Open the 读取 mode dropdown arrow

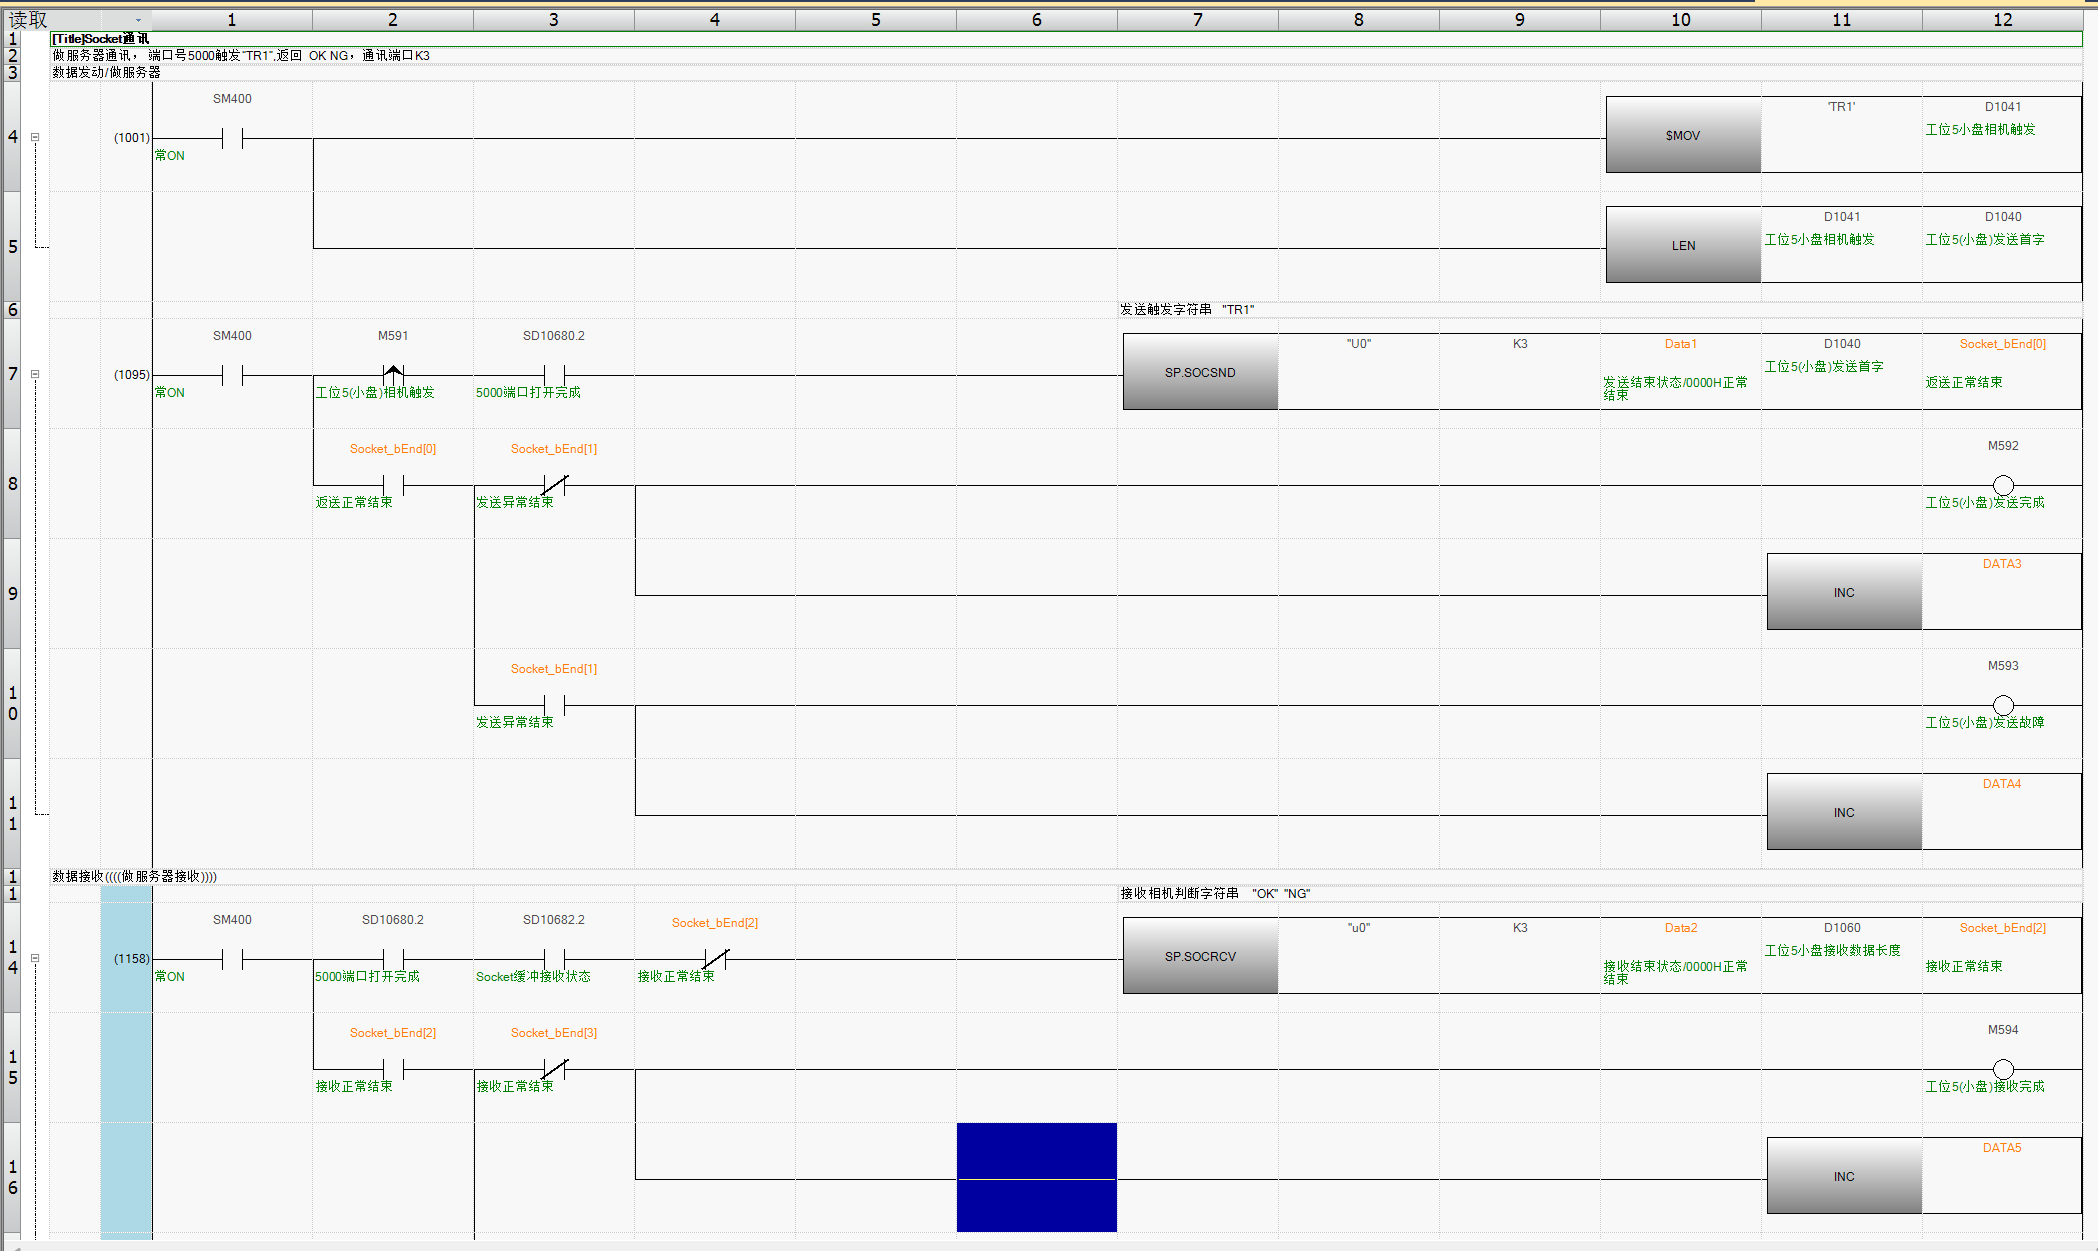[x=138, y=20]
